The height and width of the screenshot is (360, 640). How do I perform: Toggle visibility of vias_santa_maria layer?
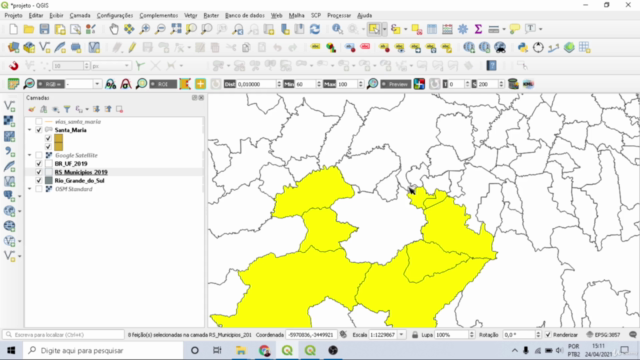point(39,122)
